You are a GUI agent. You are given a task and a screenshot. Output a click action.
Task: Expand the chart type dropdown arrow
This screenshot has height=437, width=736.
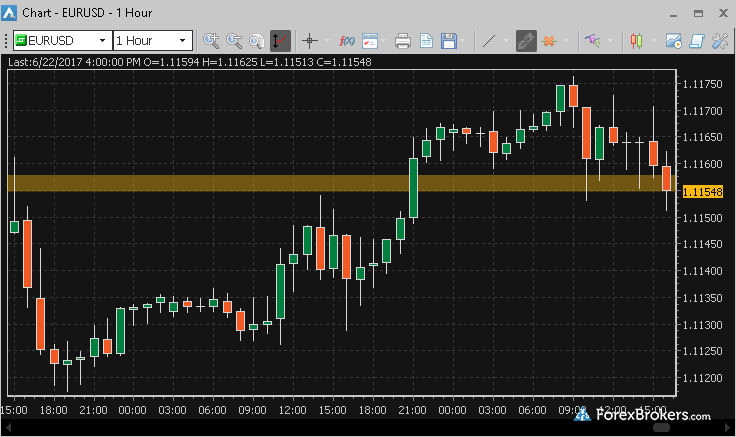click(654, 41)
